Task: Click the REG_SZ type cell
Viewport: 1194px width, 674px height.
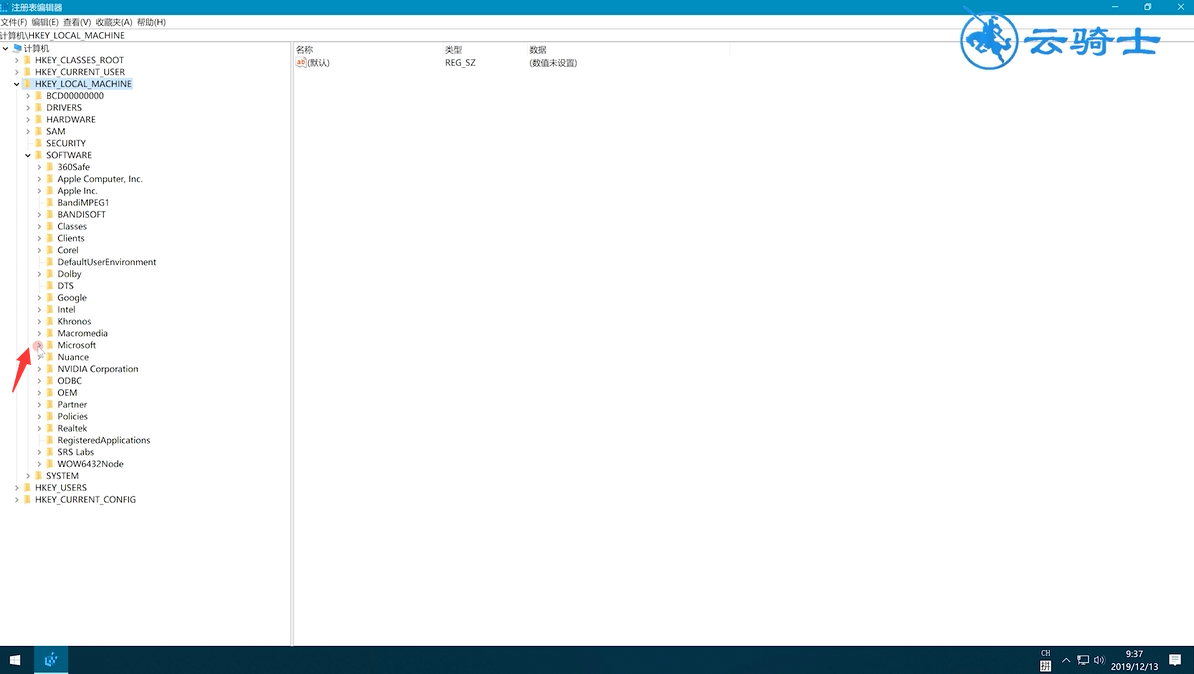Action: tap(461, 62)
